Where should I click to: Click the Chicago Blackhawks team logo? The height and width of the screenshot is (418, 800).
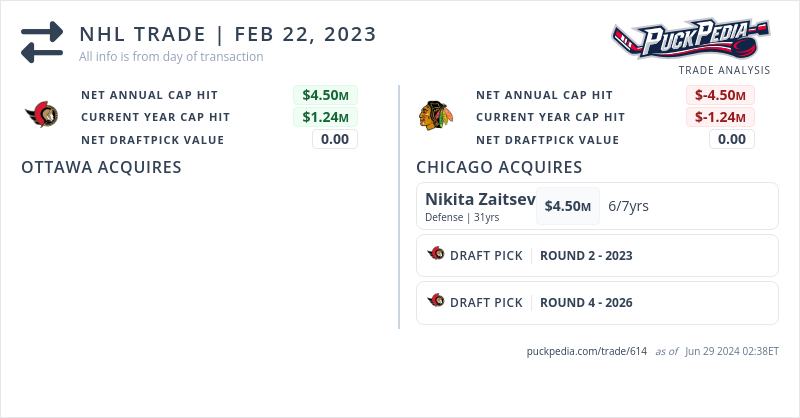point(433,116)
